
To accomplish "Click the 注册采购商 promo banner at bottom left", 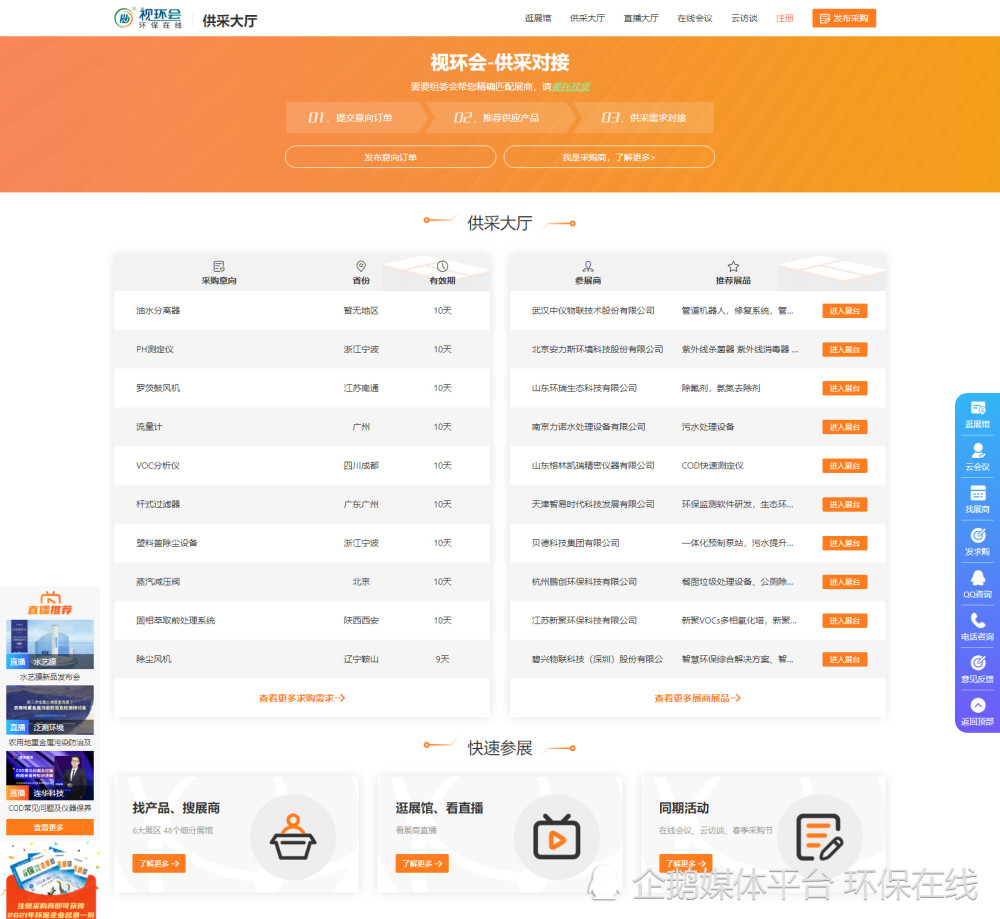I will point(51,881).
